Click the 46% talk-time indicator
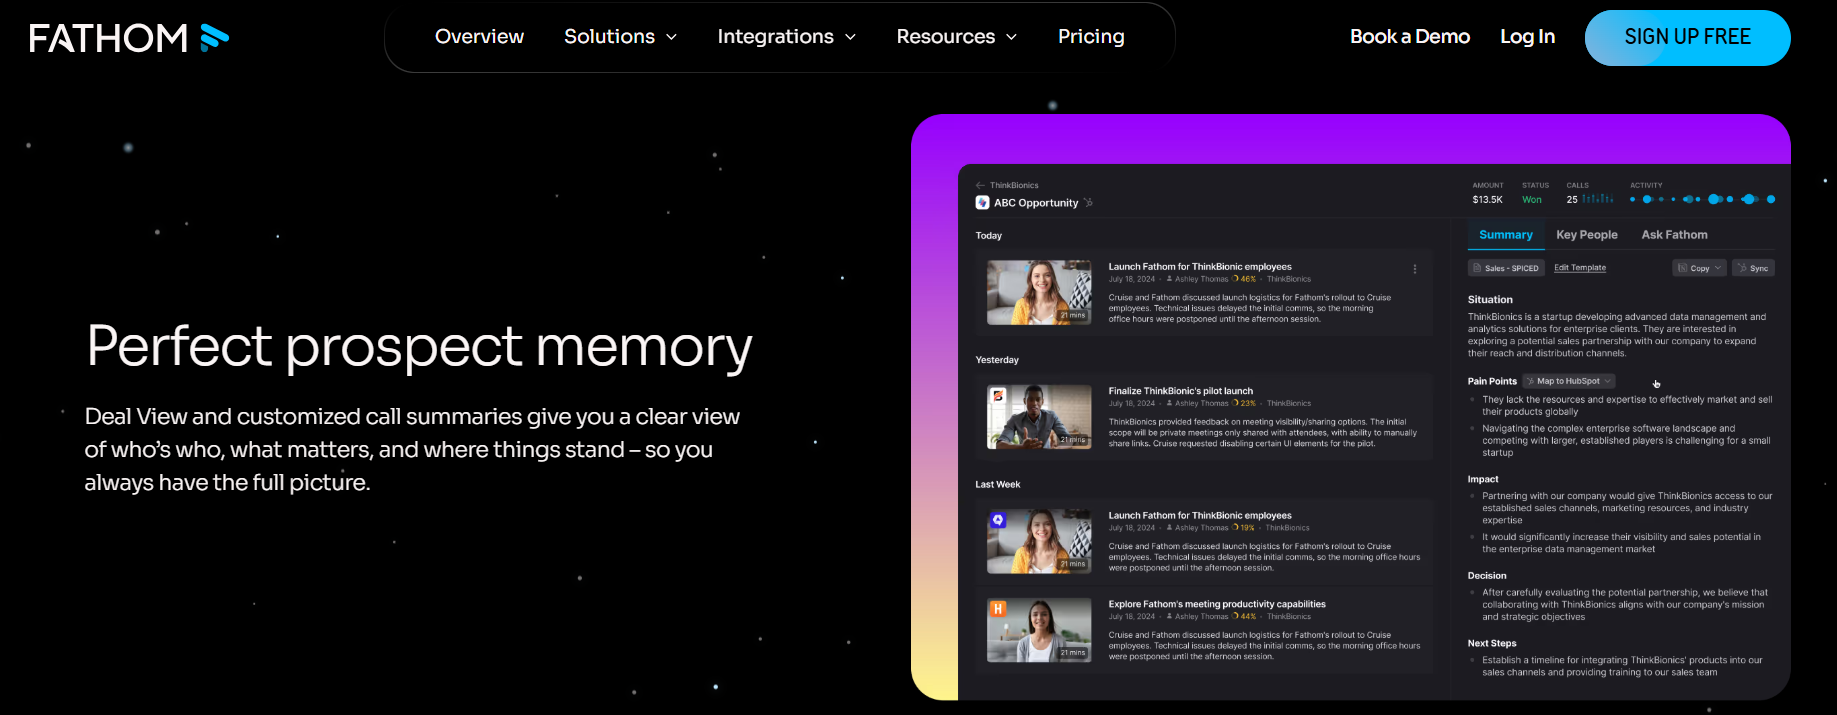Viewport: 1837px width, 715px height. coord(1244,279)
